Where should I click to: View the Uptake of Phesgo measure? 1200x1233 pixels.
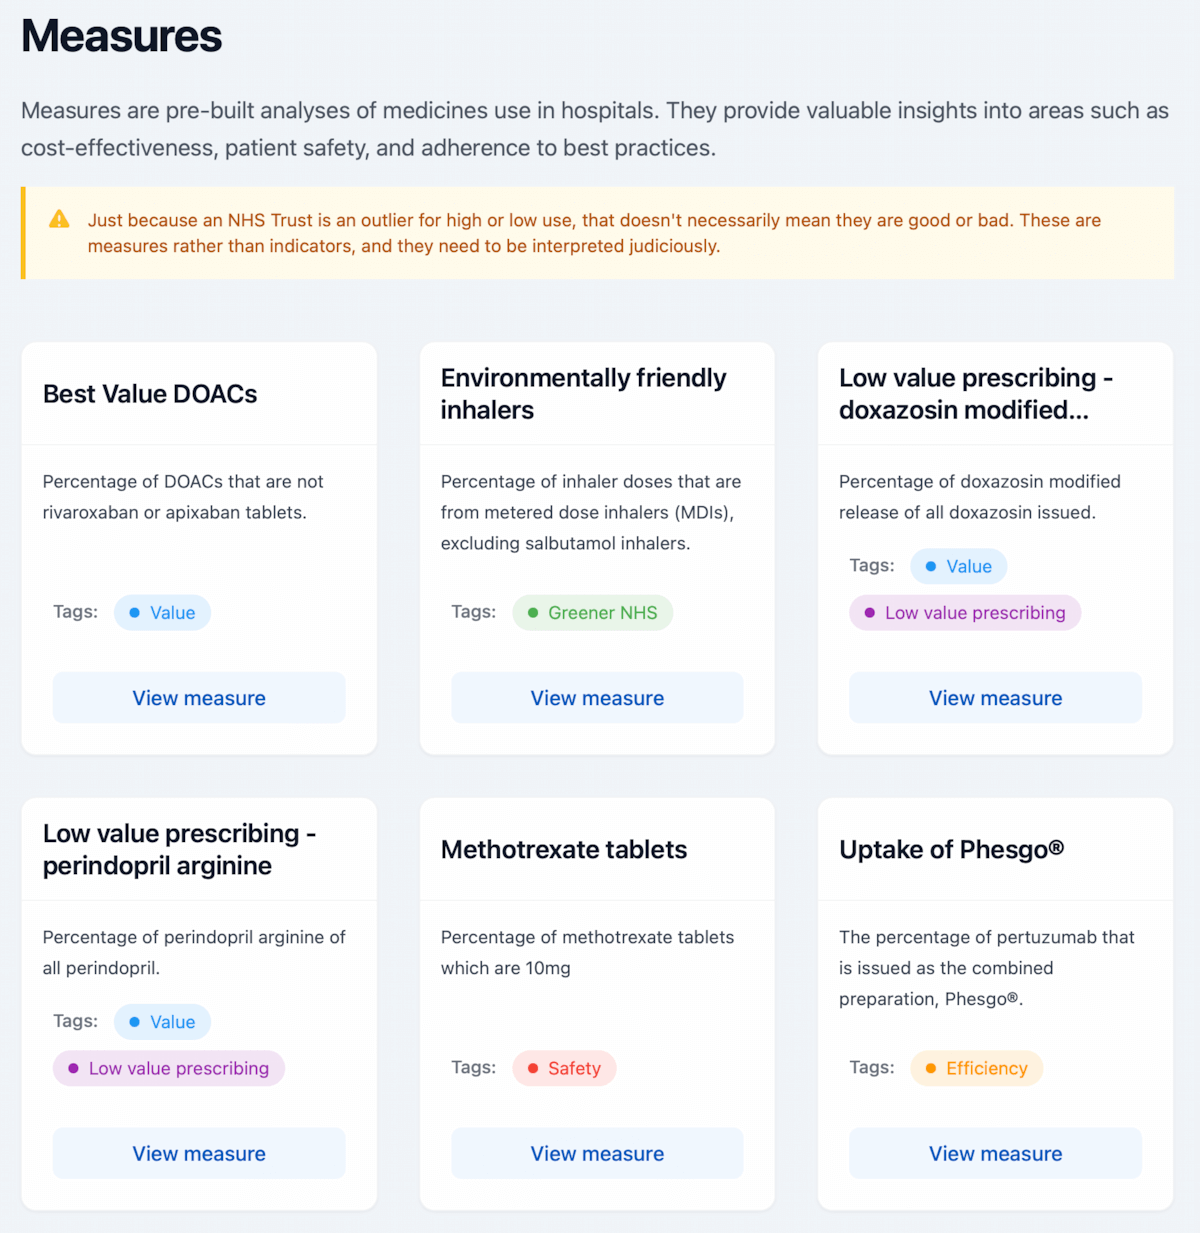click(995, 1153)
